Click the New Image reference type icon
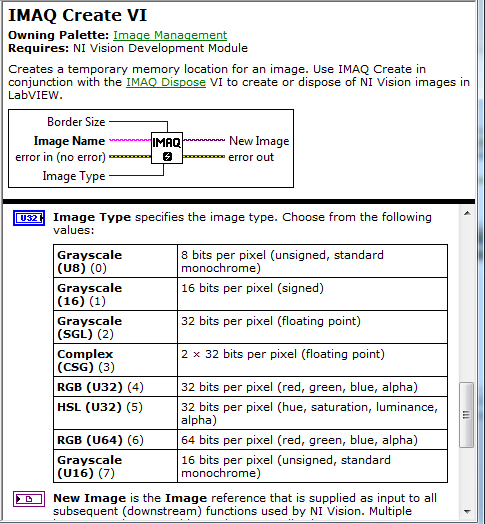 point(29,499)
